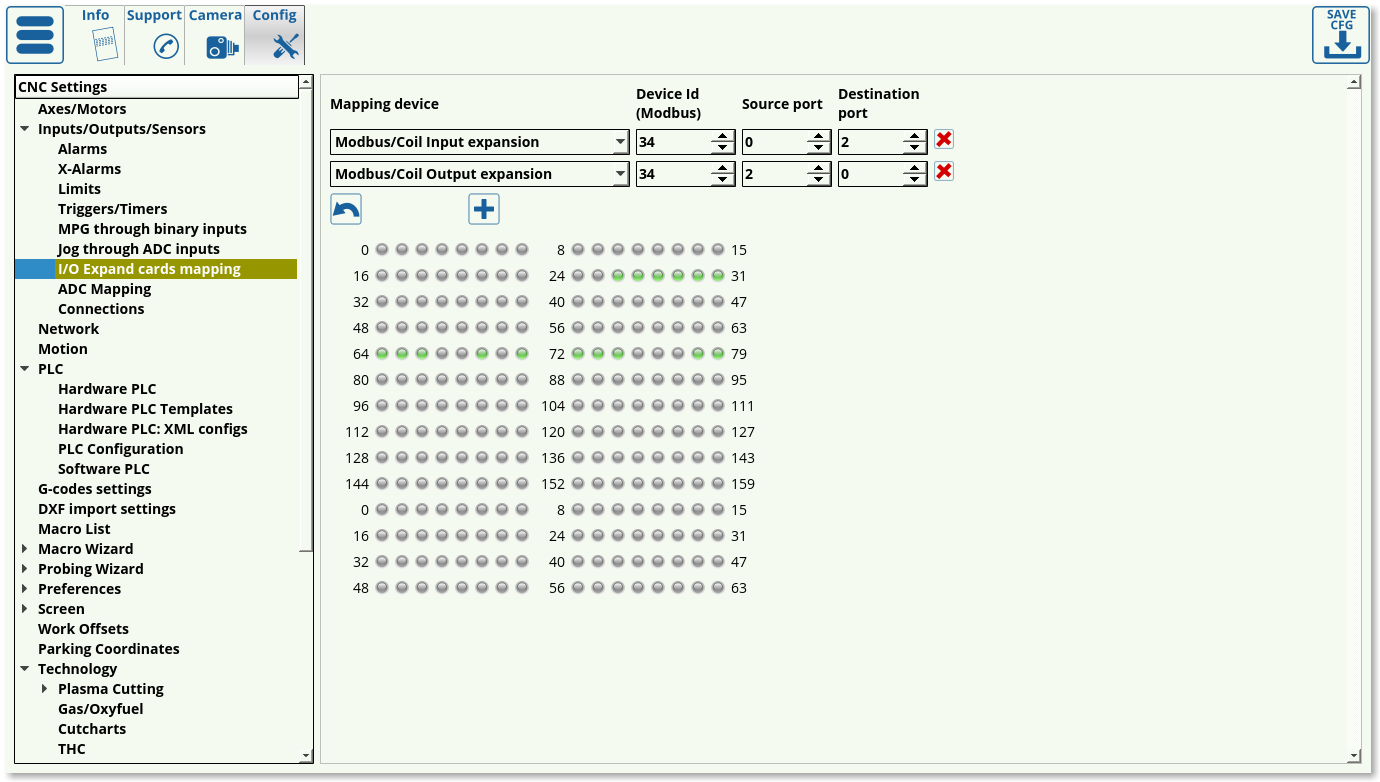Screen dimensions: 1380x782
Task: Remove the Coil Output expansion mapping row
Action: (x=943, y=172)
